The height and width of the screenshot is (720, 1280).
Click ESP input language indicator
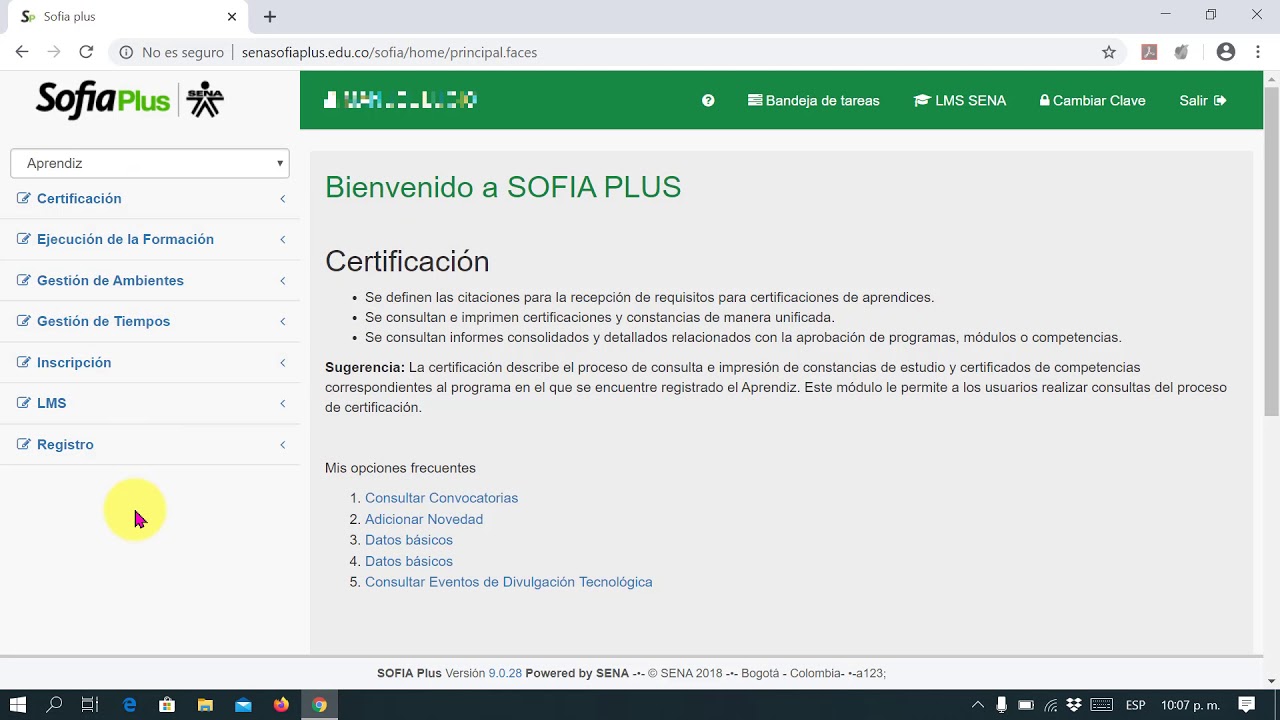(x=1136, y=705)
